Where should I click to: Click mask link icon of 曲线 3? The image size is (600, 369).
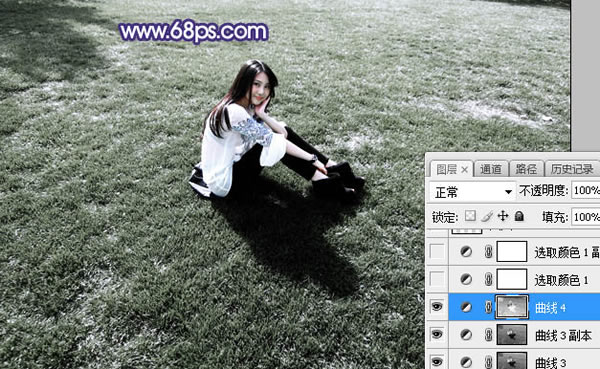click(x=488, y=362)
